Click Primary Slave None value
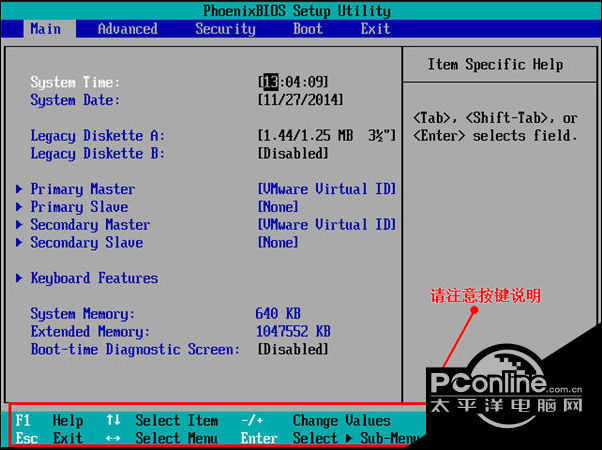 278,207
